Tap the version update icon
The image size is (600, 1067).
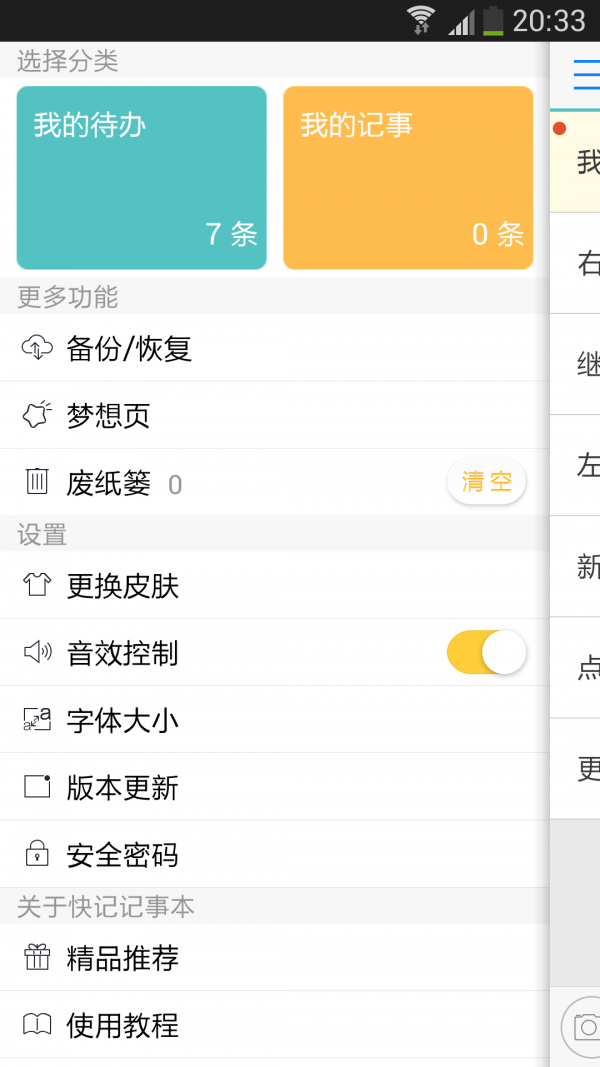pos(37,787)
